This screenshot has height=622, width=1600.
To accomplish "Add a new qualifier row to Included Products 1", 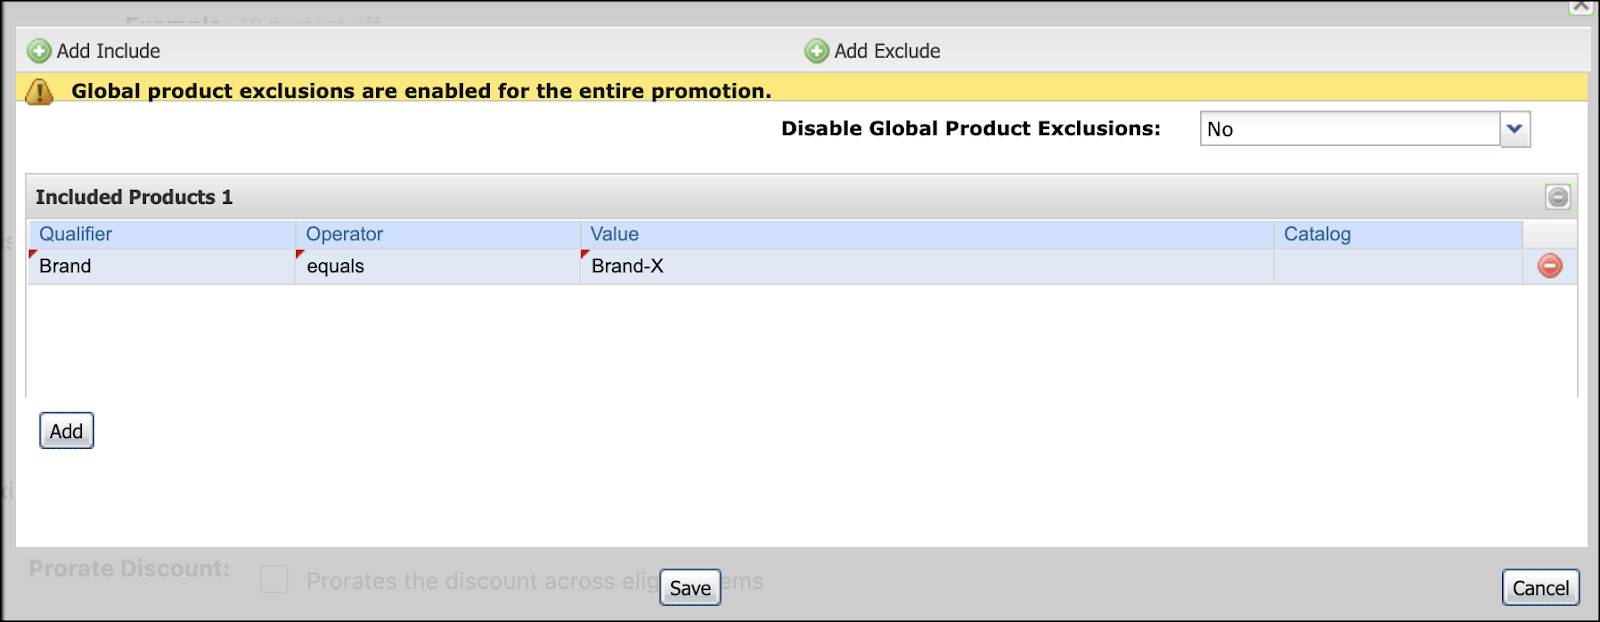I will (x=65, y=431).
